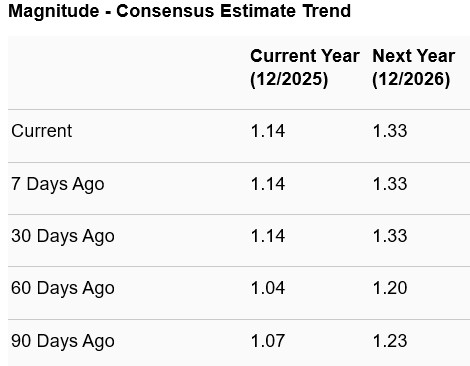
Task: Select 7 Days Ago 1.14 value
Action: tap(268, 184)
